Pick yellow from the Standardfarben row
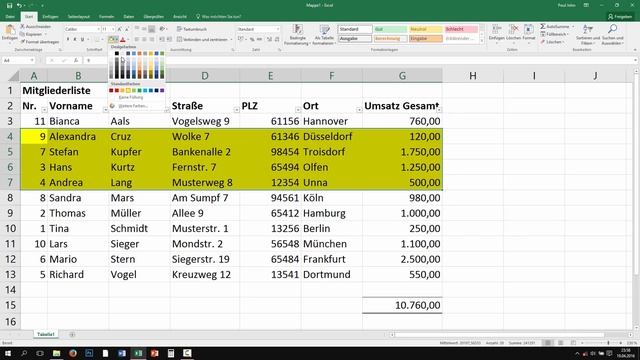 coord(128,90)
